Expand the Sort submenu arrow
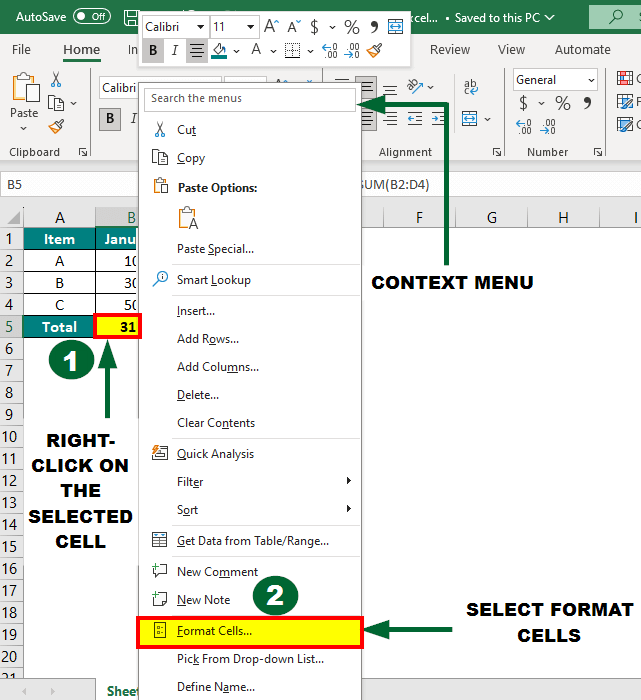This screenshot has height=700, width=641. click(x=349, y=508)
